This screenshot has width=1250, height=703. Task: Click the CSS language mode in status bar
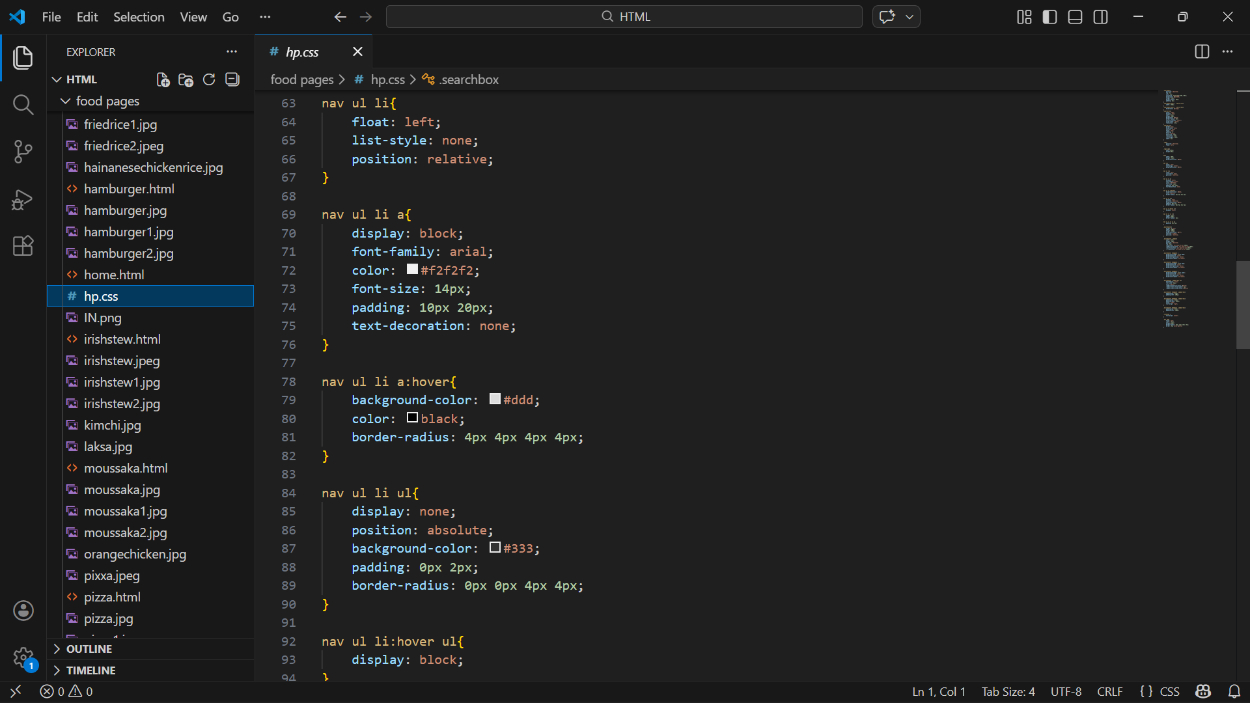click(1160, 692)
